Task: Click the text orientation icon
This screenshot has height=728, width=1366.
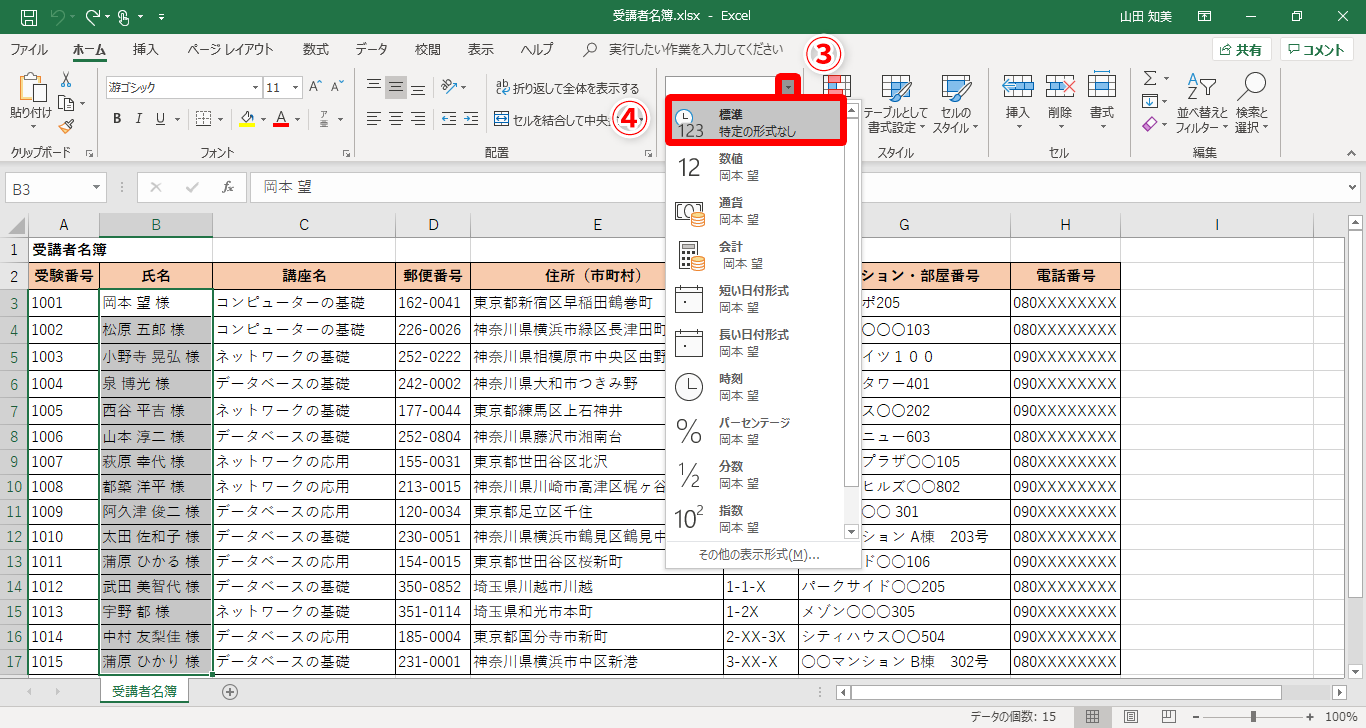Action: click(x=450, y=87)
